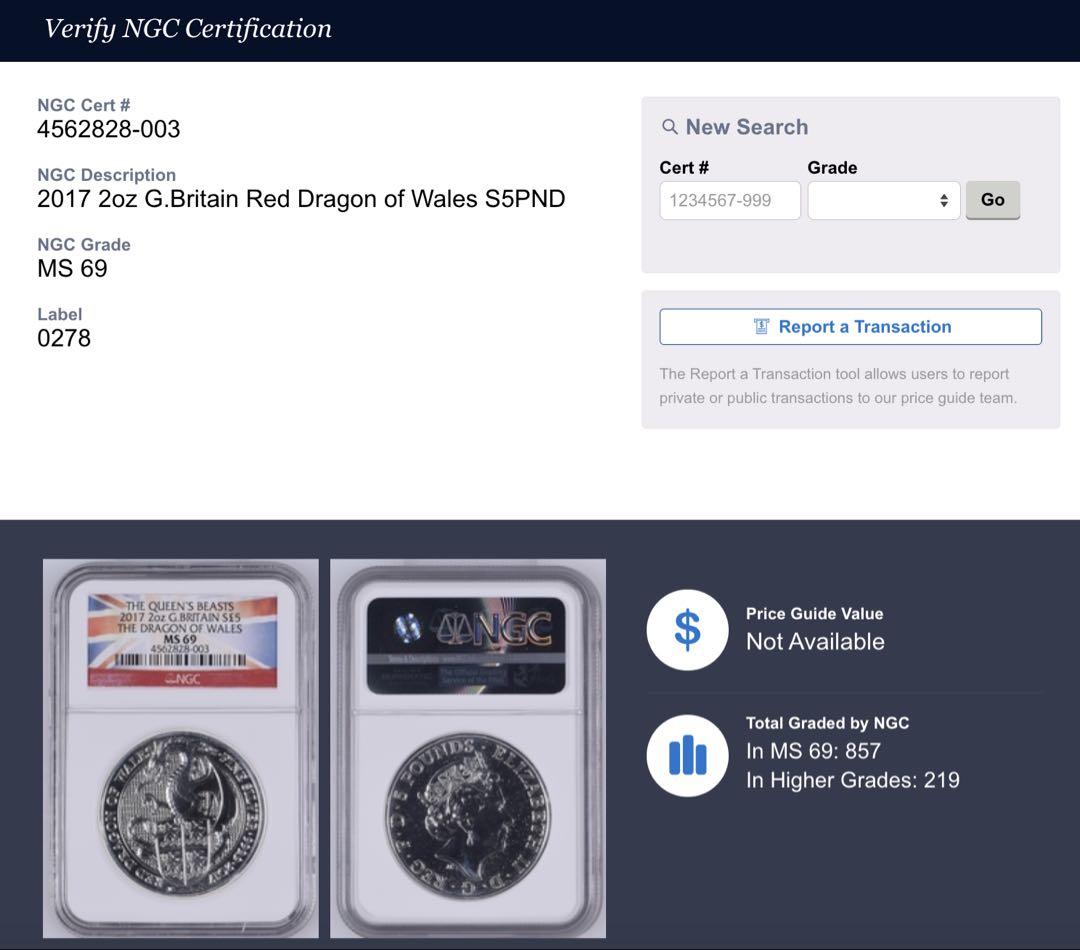Focus the Cert # input field
The height and width of the screenshot is (950, 1080).
pyautogui.click(x=730, y=200)
